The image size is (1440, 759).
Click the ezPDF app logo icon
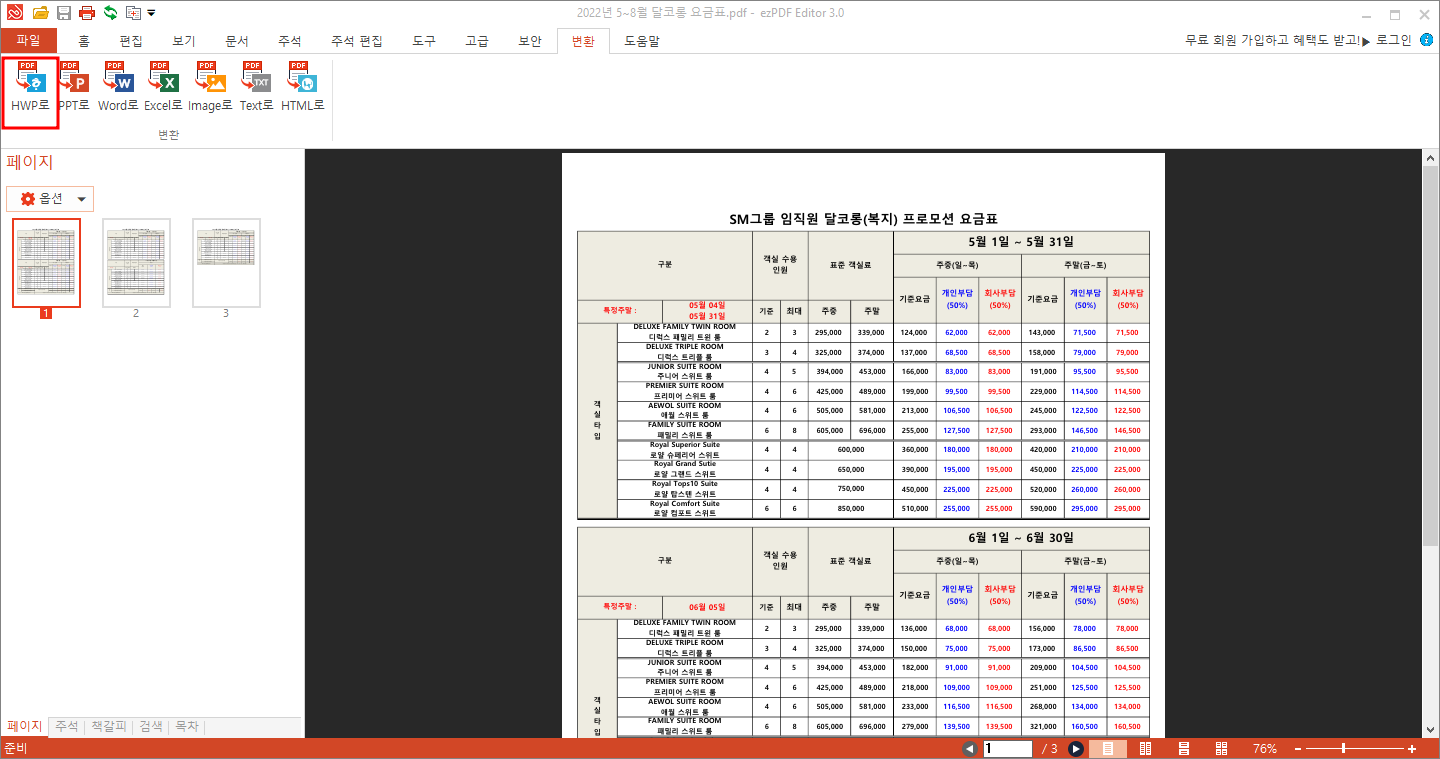point(14,13)
